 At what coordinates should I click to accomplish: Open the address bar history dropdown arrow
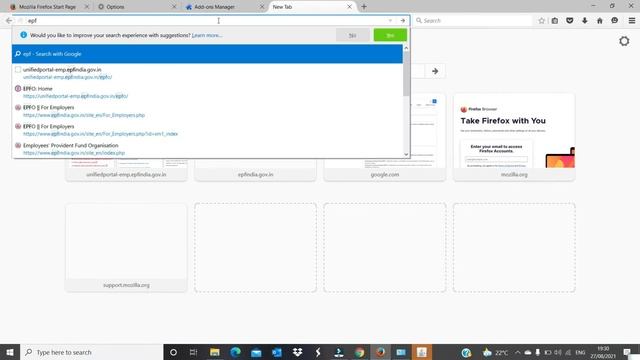pos(390,20)
